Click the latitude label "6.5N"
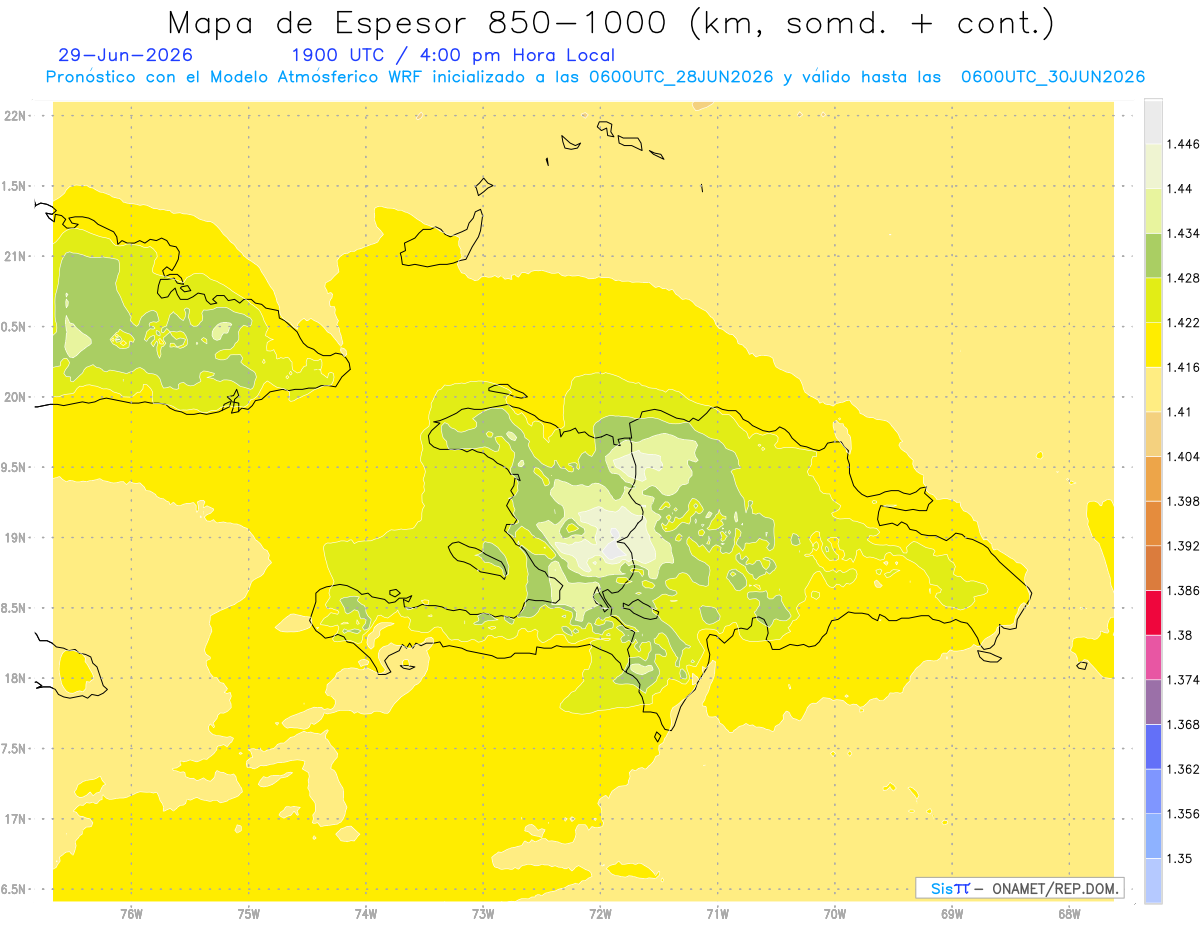1200x927 pixels. point(15,890)
